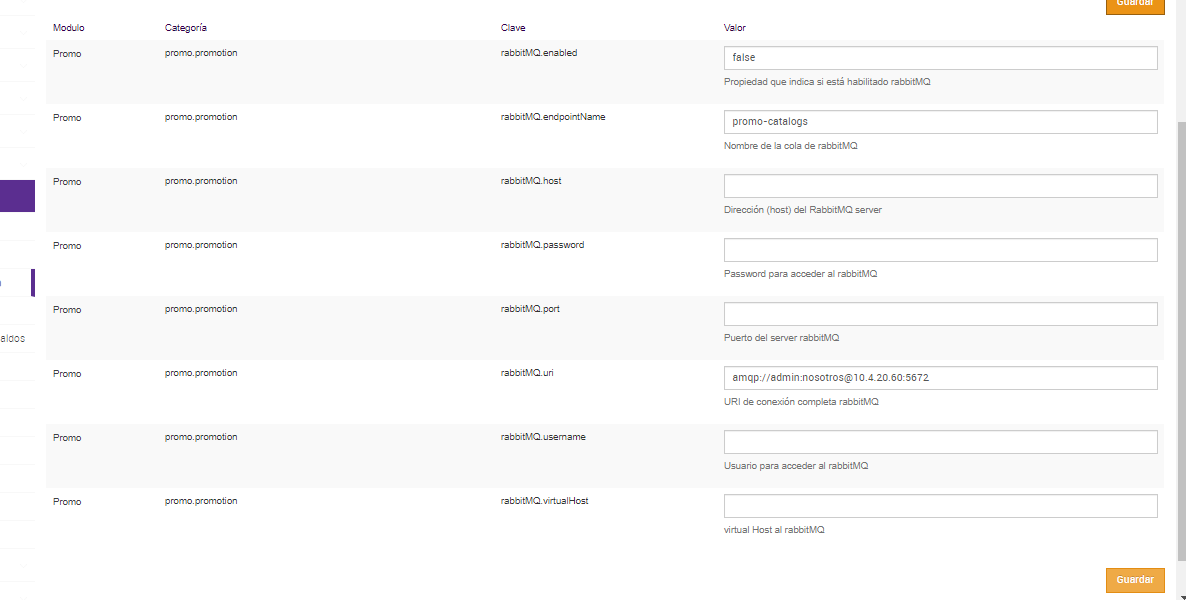The image size is (1186, 600).
Task: Click the vertical page scrollbar thumb
Action: tap(1180, 340)
